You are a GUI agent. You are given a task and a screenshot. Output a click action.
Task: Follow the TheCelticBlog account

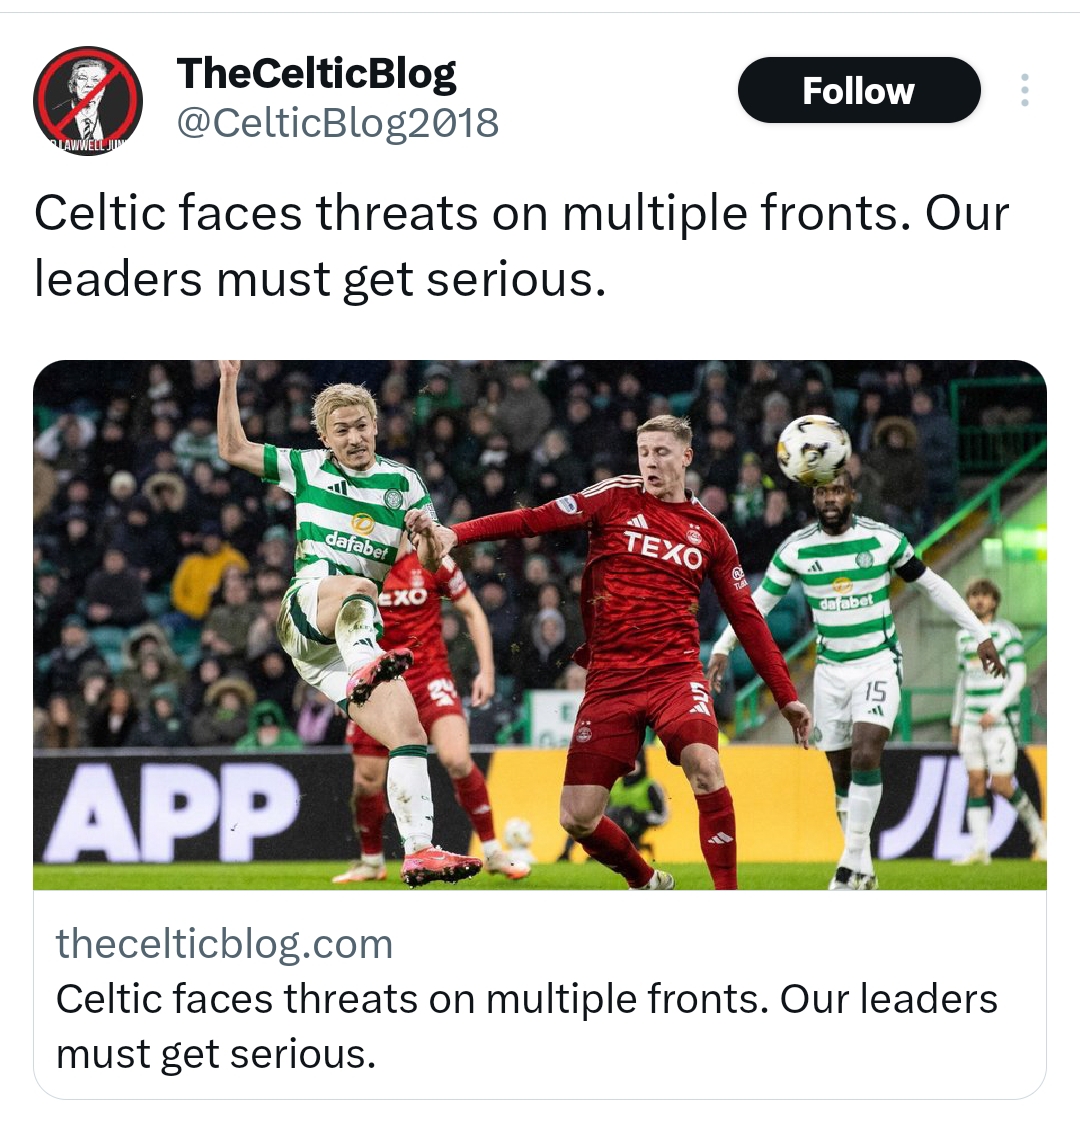(858, 90)
